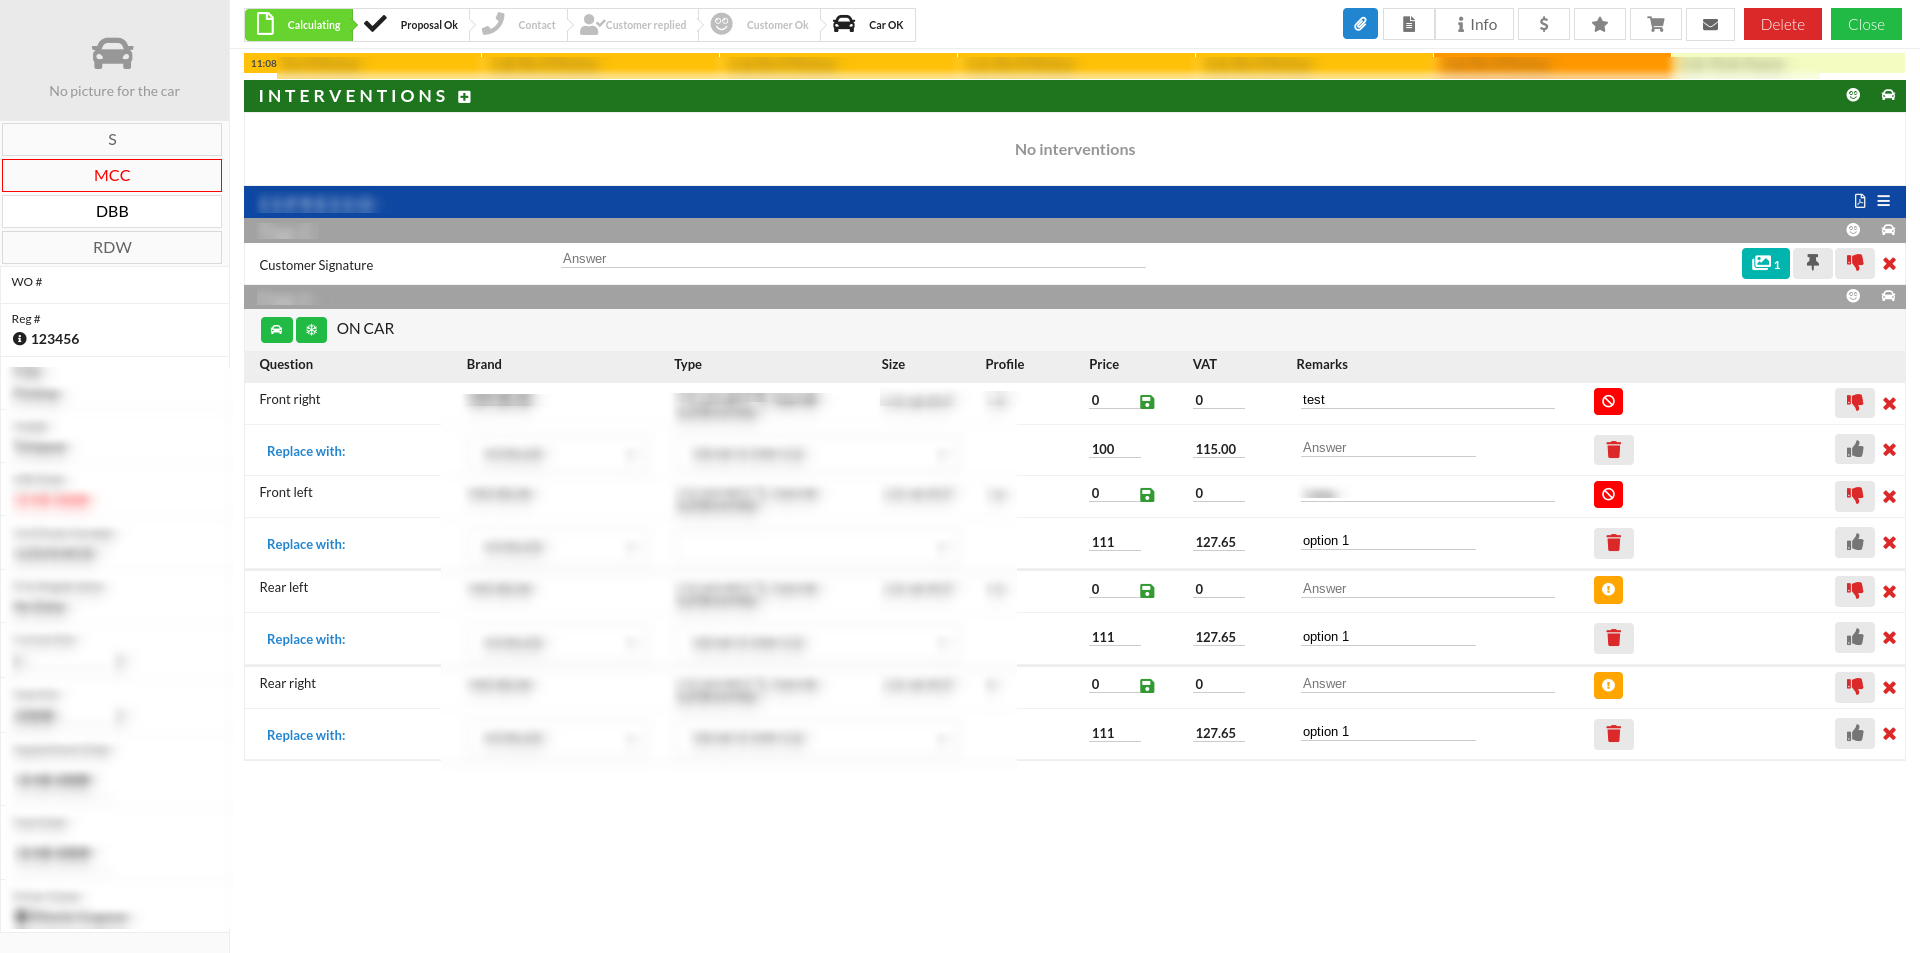Click the orange segment of timeline bar
Viewport: 1920px width, 953px height.
point(1553,64)
